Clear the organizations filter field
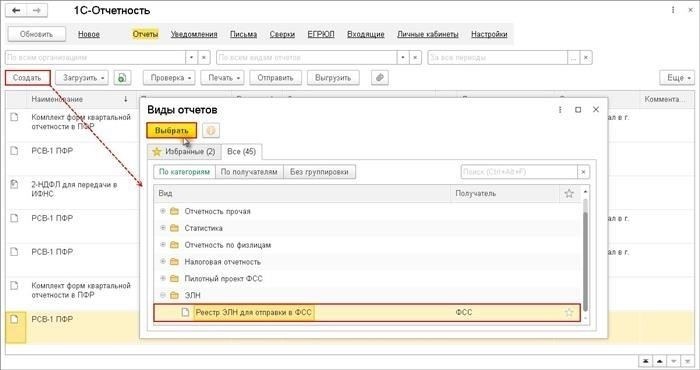Image resolution: width=700 pixels, height=370 pixels. coord(204,58)
